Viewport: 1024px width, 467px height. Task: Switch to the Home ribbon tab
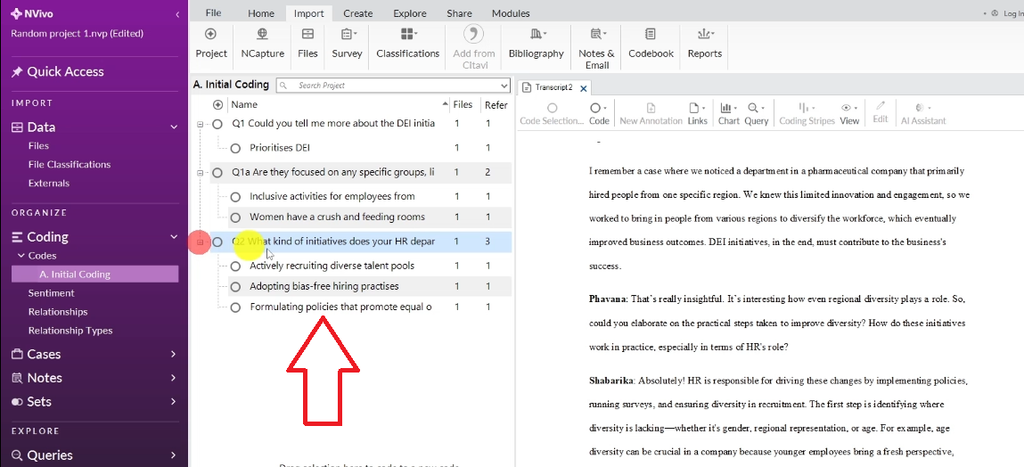[261, 13]
